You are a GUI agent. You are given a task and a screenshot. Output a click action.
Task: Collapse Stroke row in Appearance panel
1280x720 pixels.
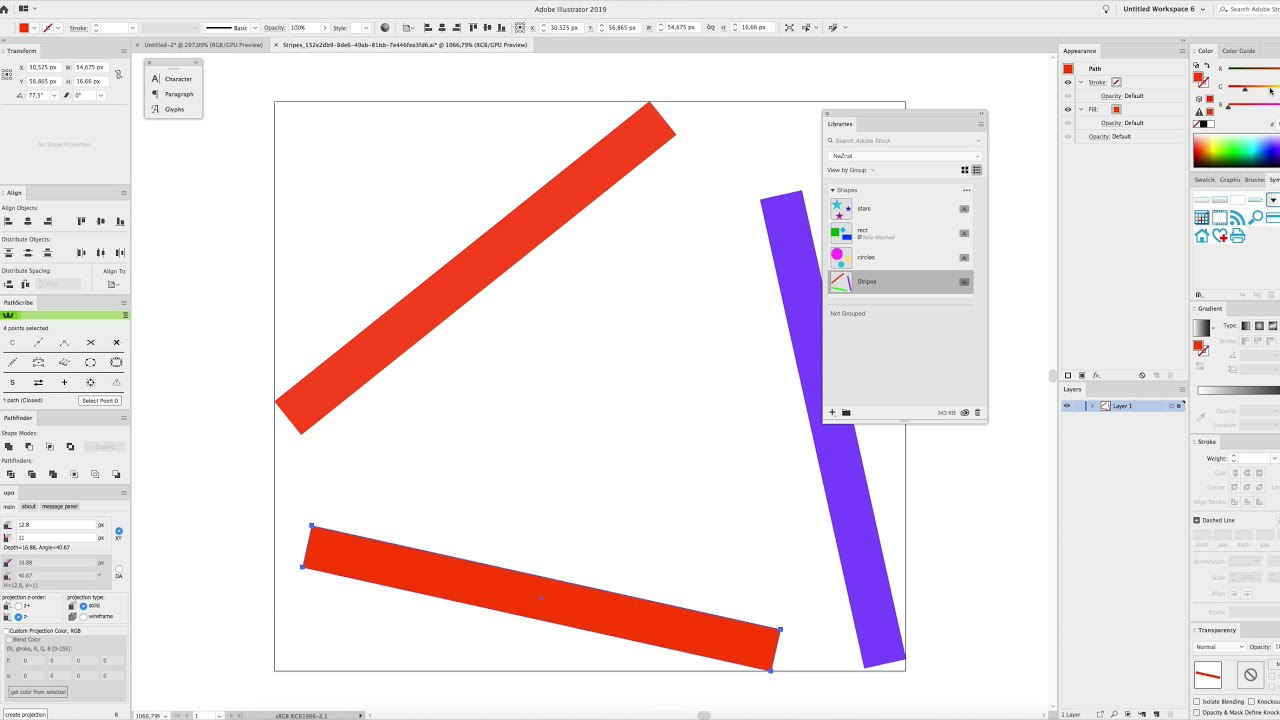coord(1081,82)
